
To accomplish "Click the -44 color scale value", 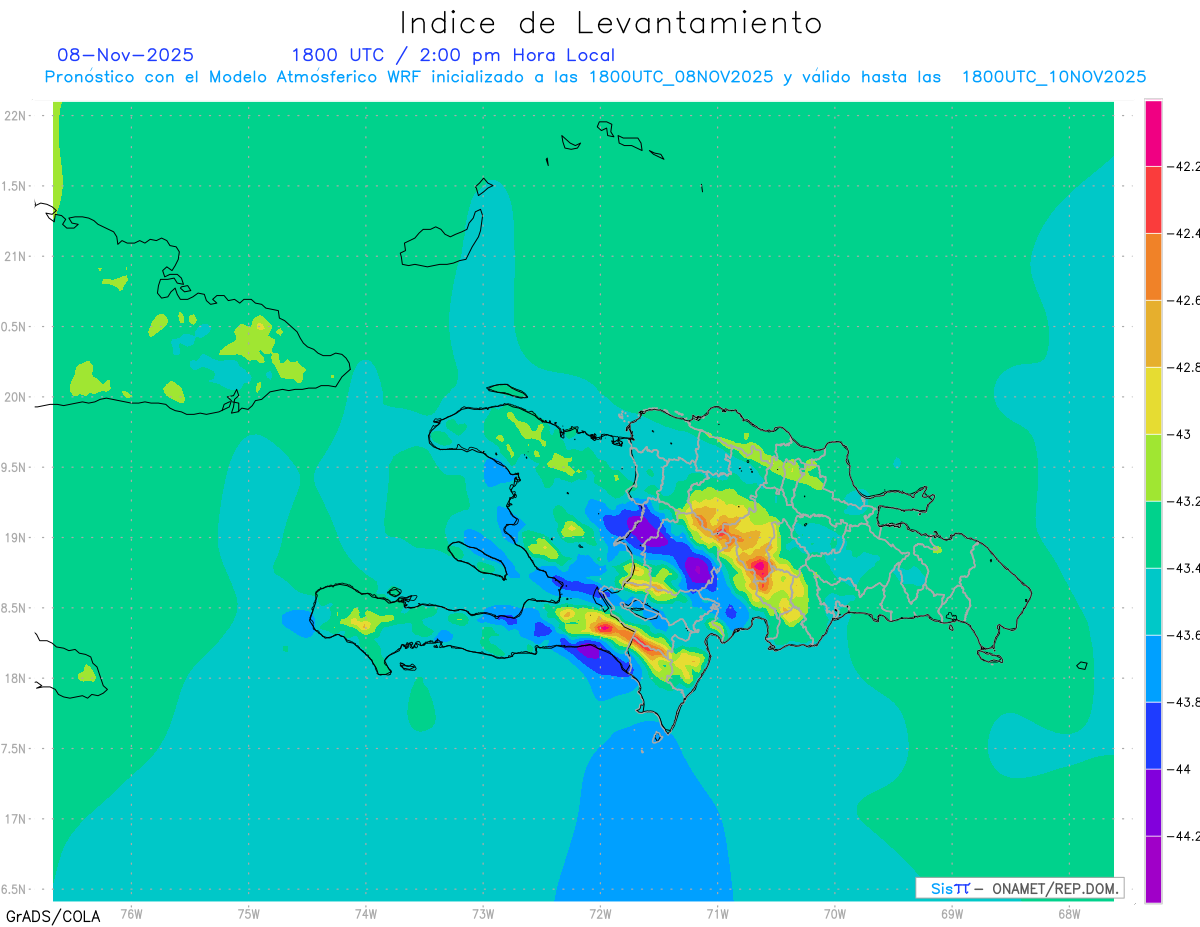I will (x=1180, y=769).
